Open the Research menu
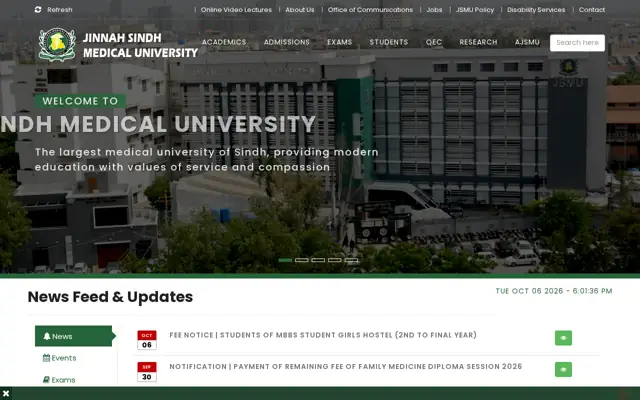The image size is (640, 400). [x=478, y=42]
